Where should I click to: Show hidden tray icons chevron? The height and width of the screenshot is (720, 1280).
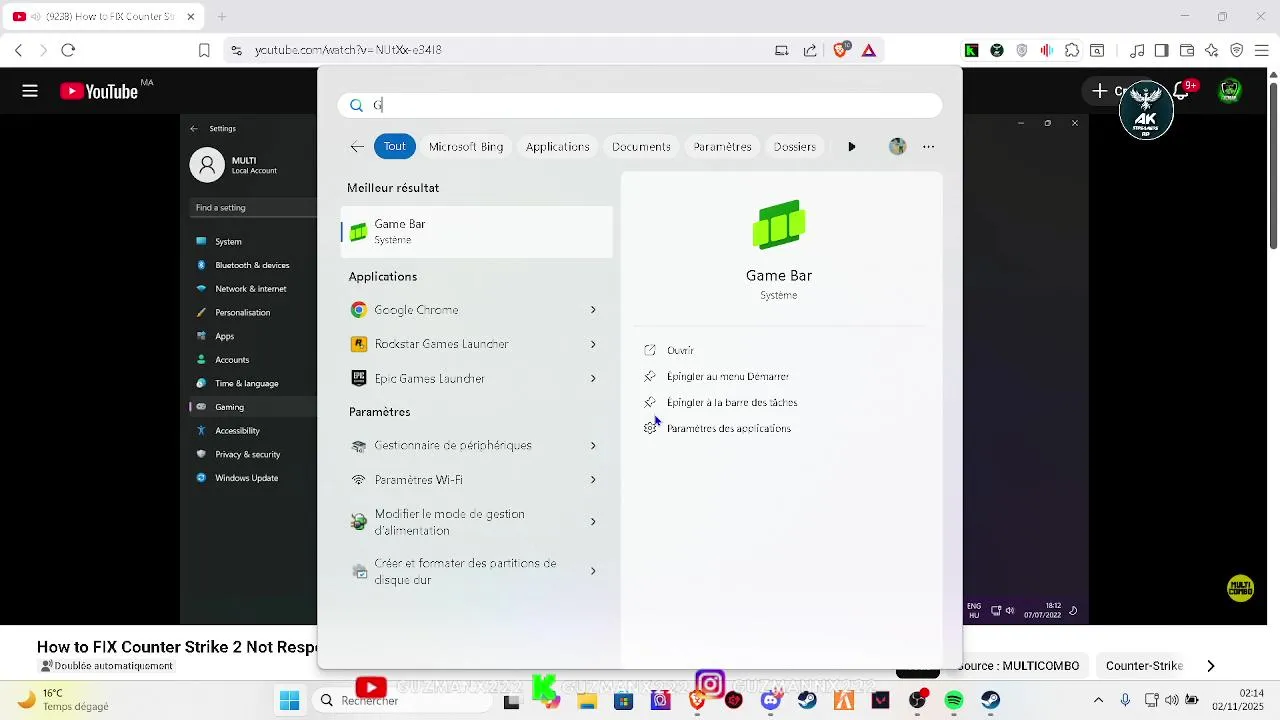(x=1098, y=701)
